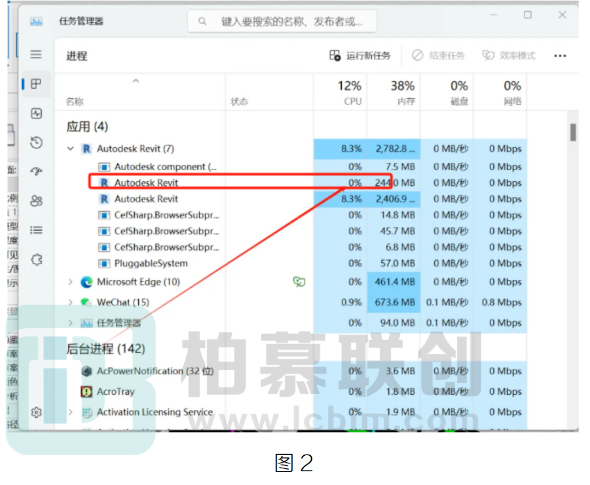
Task: Open the more options ellipsis menu
Action: pos(560,56)
